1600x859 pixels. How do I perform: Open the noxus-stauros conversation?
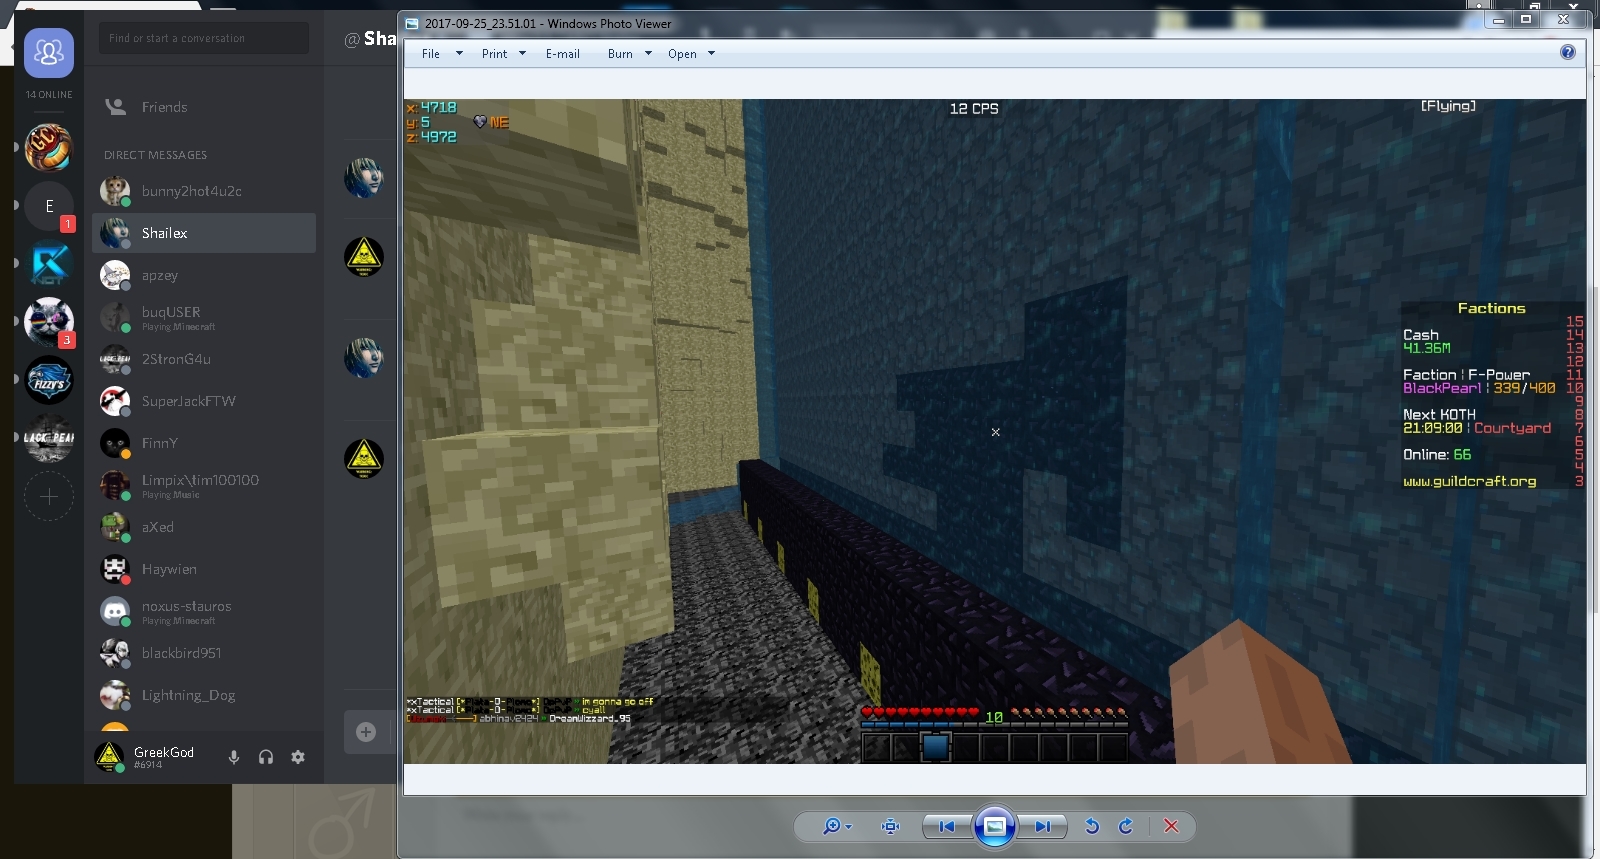(204, 611)
